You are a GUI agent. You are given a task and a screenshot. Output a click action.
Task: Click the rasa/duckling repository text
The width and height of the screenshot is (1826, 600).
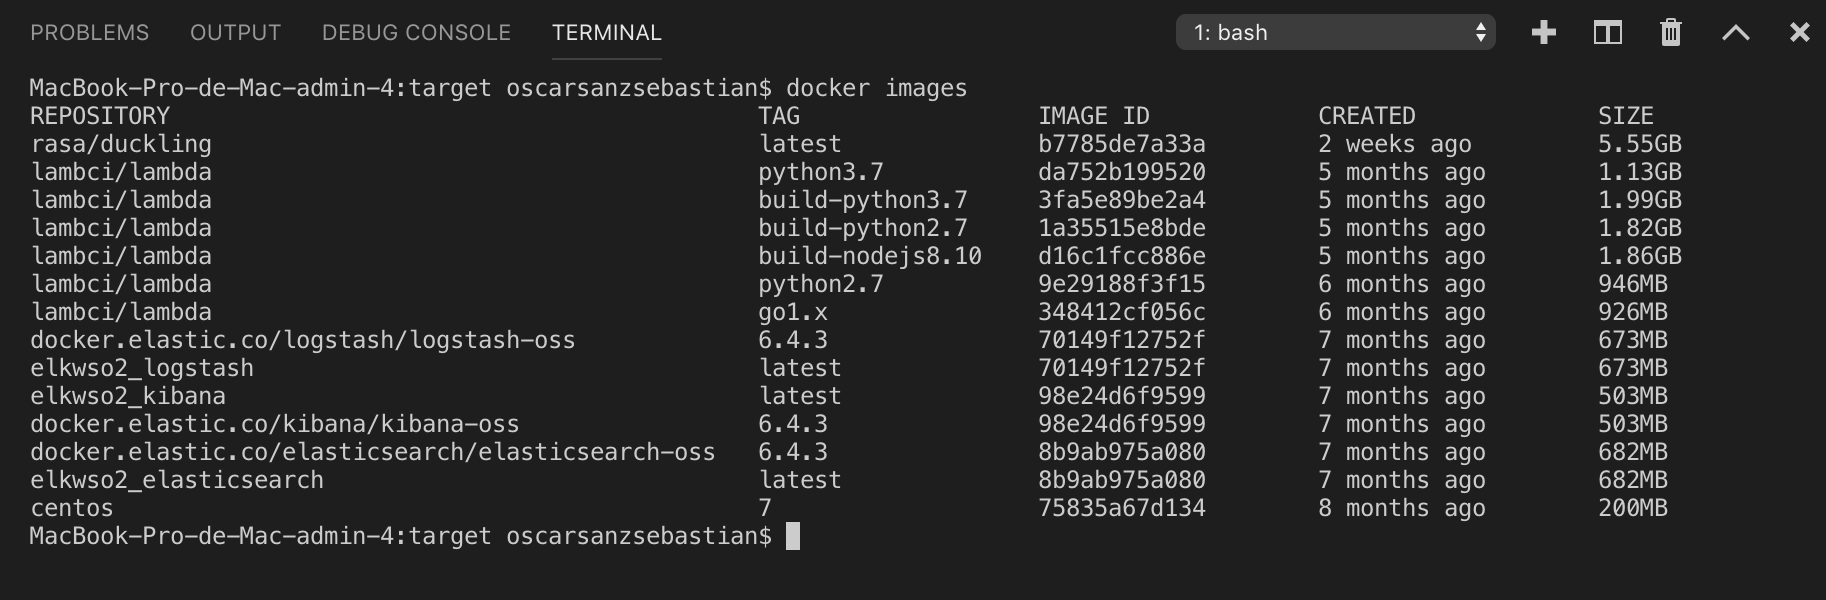[x=121, y=144]
